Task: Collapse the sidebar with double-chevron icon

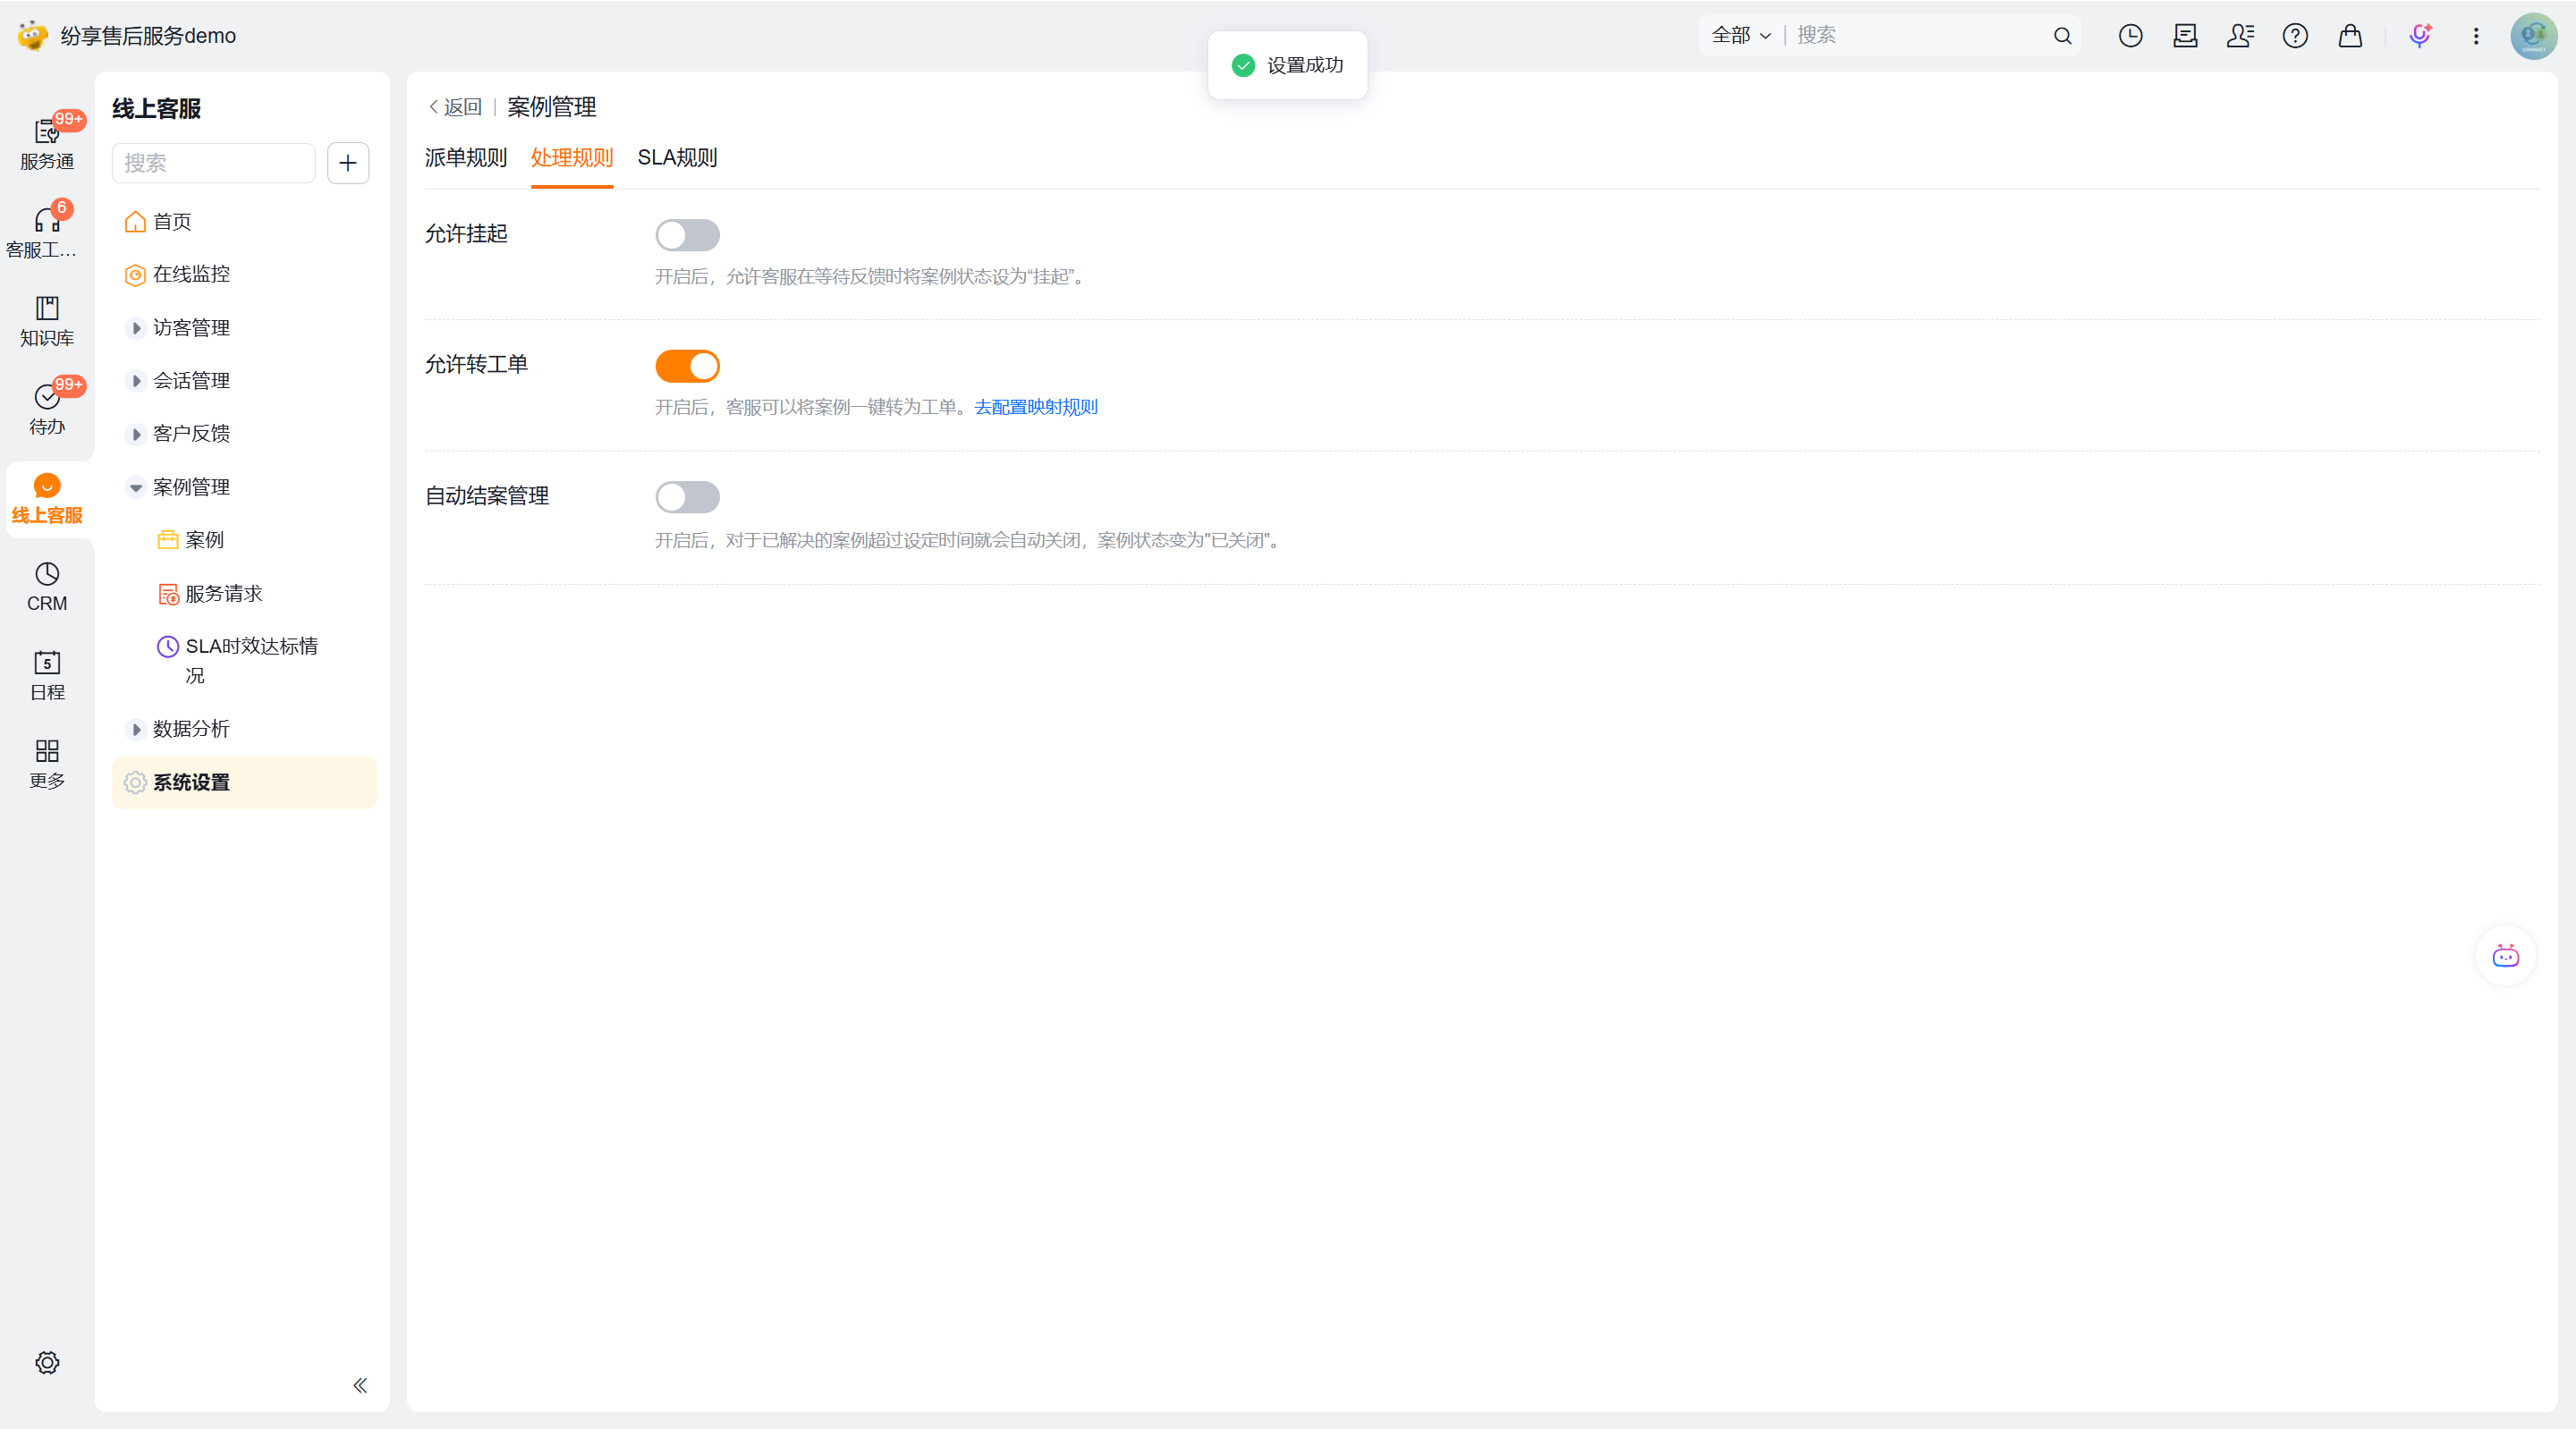Action: pos(360,1385)
